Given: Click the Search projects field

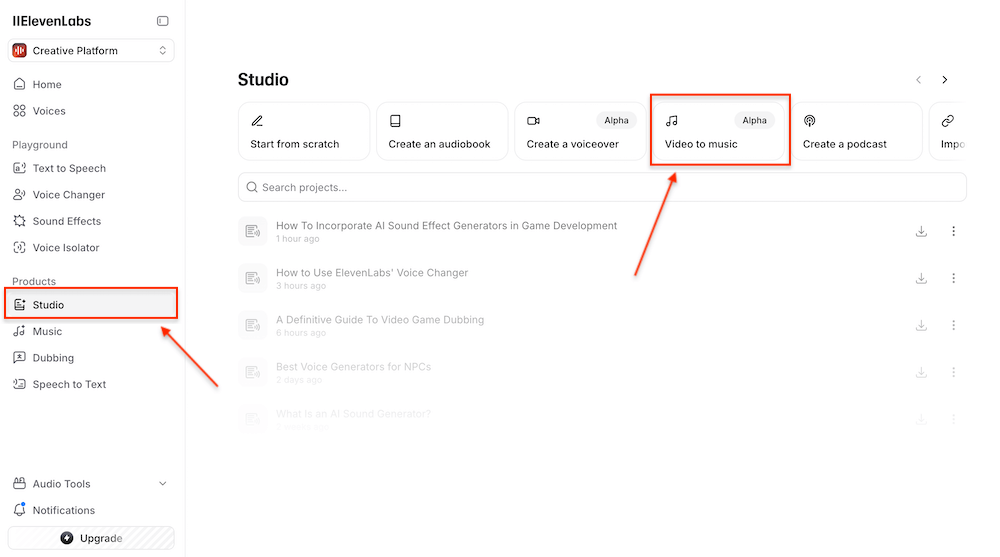Looking at the screenshot, I should (602, 188).
